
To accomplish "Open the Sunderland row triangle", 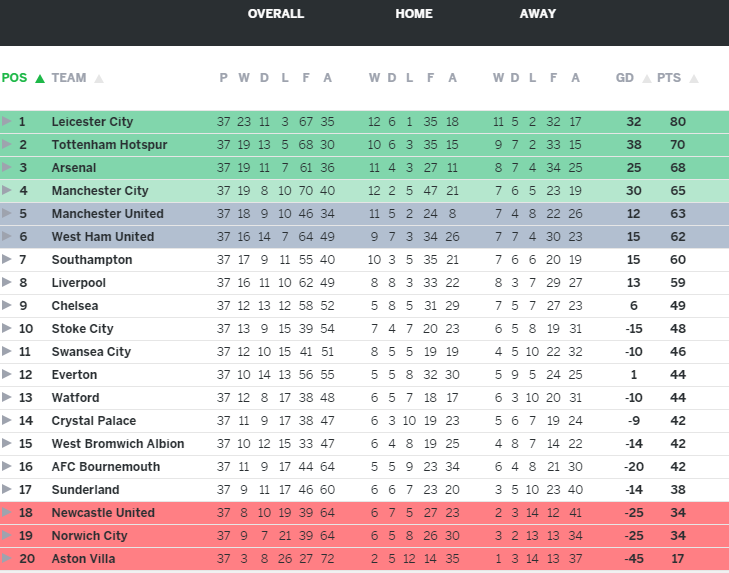I will tap(7, 490).
